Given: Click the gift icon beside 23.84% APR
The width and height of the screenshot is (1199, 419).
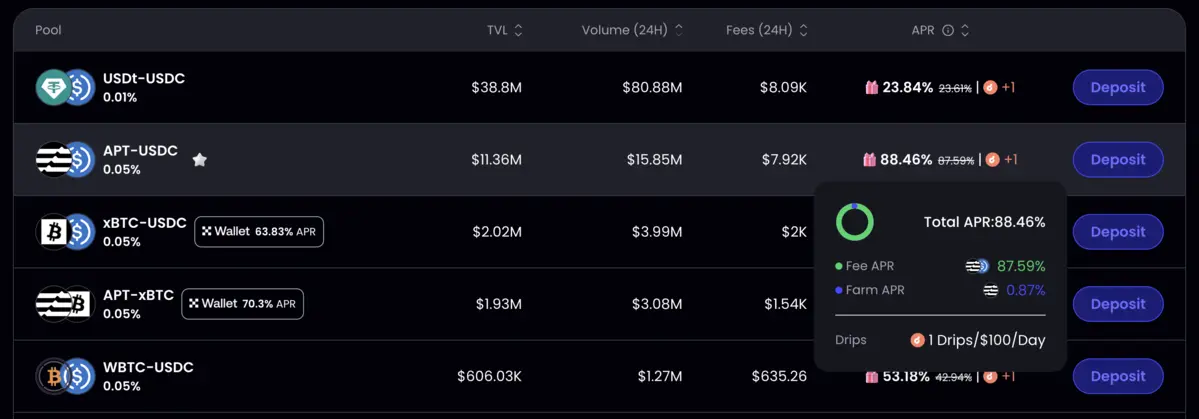Looking at the screenshot, I should [x=872, y=88].
